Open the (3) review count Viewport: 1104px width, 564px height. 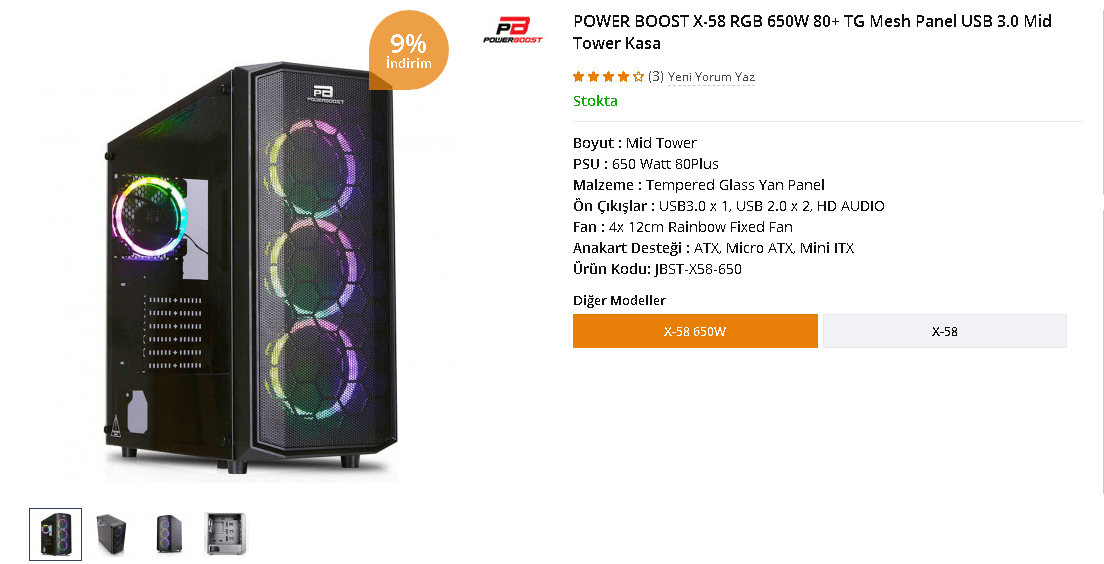pyautogui.click(x=656, y=77)
